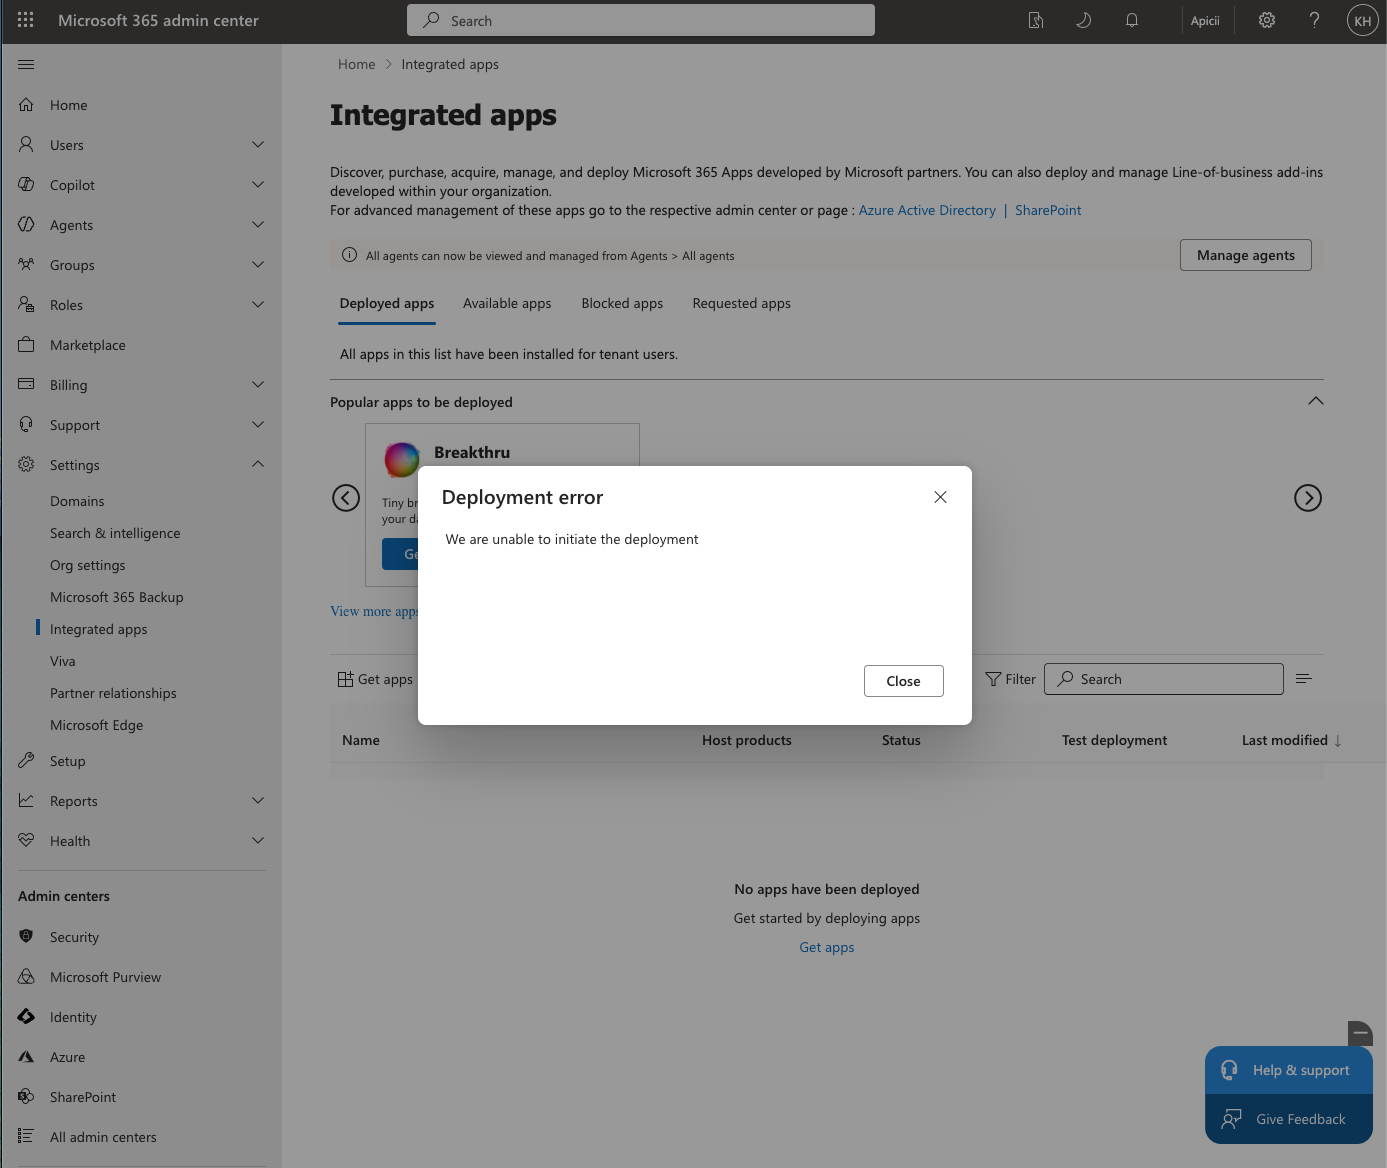Click the Get apps toolbar button
The image size is (1387, 1168).
coord(375,679)
